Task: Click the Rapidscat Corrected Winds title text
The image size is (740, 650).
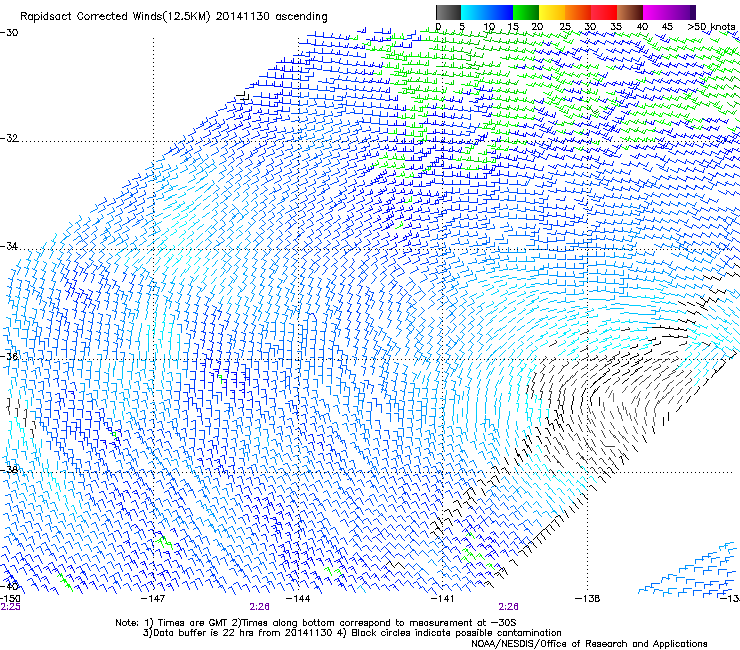Action: click(x=174, y=17)
